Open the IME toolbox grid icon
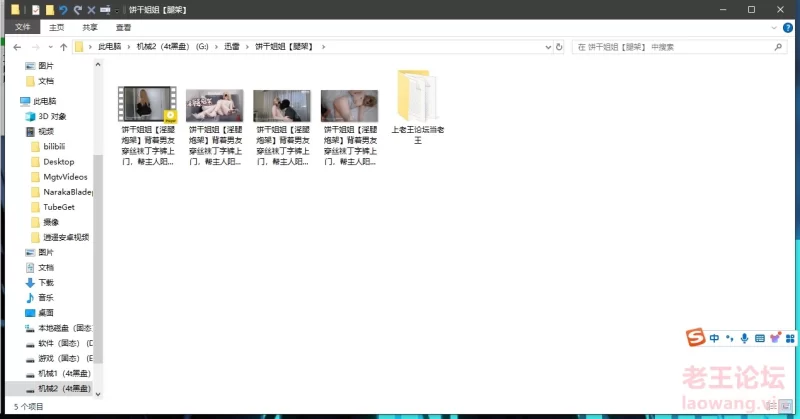The width and height of the screenshot is (800, 419). [790, 338]
